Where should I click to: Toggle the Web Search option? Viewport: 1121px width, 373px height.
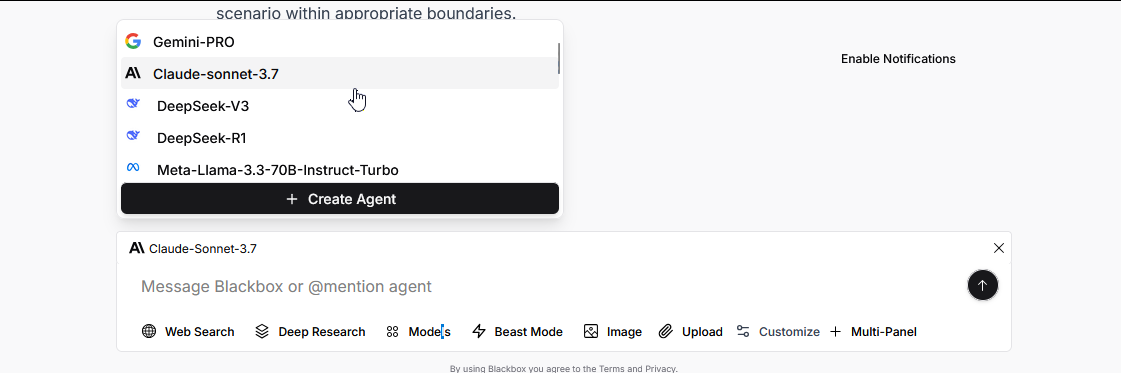pyautogui.click(x=188, y=332)
